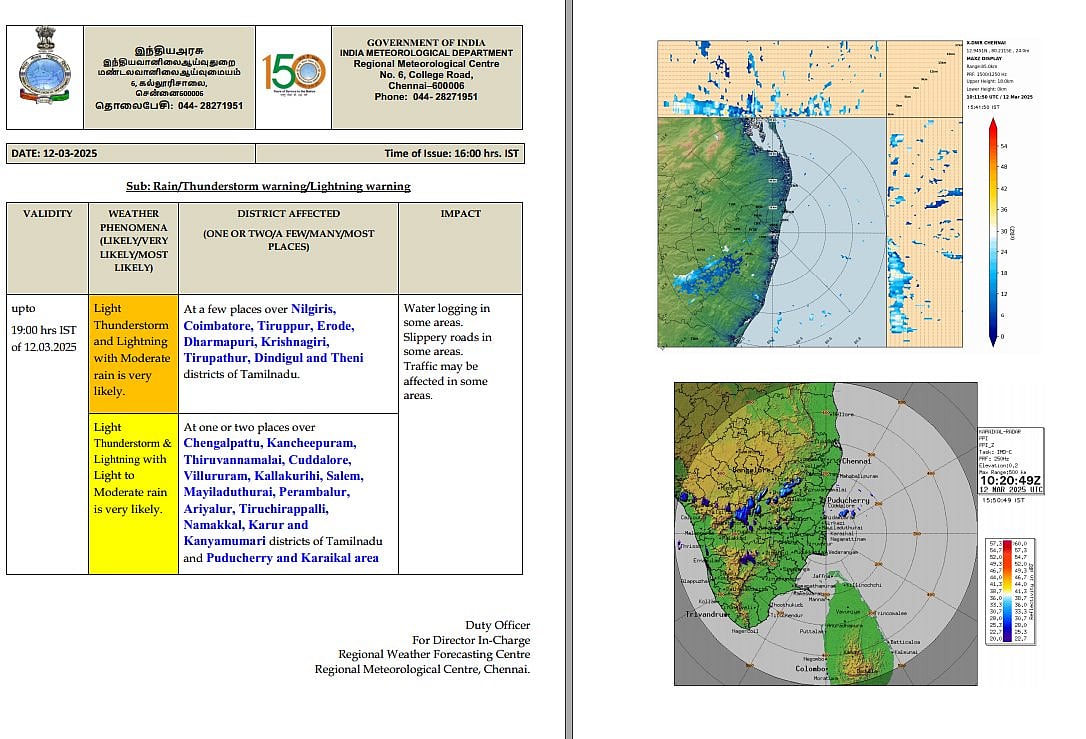Click 'Puducherry and Karaikal area' text
Screen dimensions: 1086x739
[x=292, y=558]
